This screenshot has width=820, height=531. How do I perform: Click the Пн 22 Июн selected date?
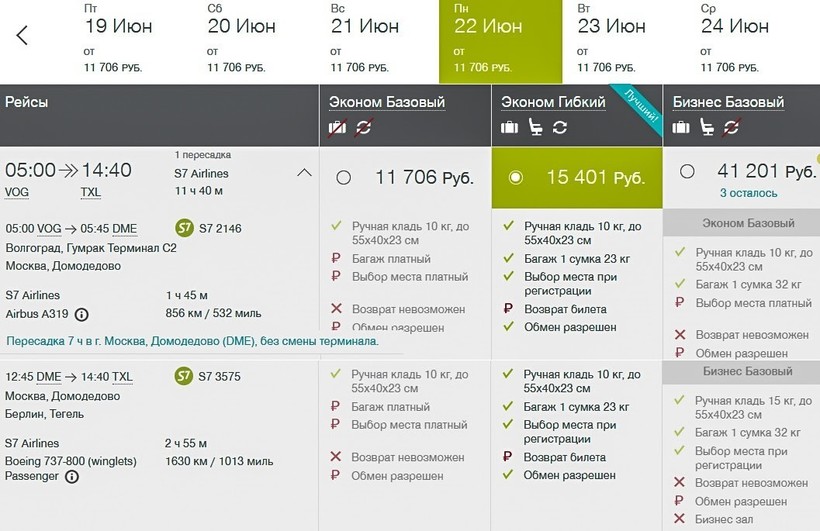pyautogui.click(x=488, y=40)
